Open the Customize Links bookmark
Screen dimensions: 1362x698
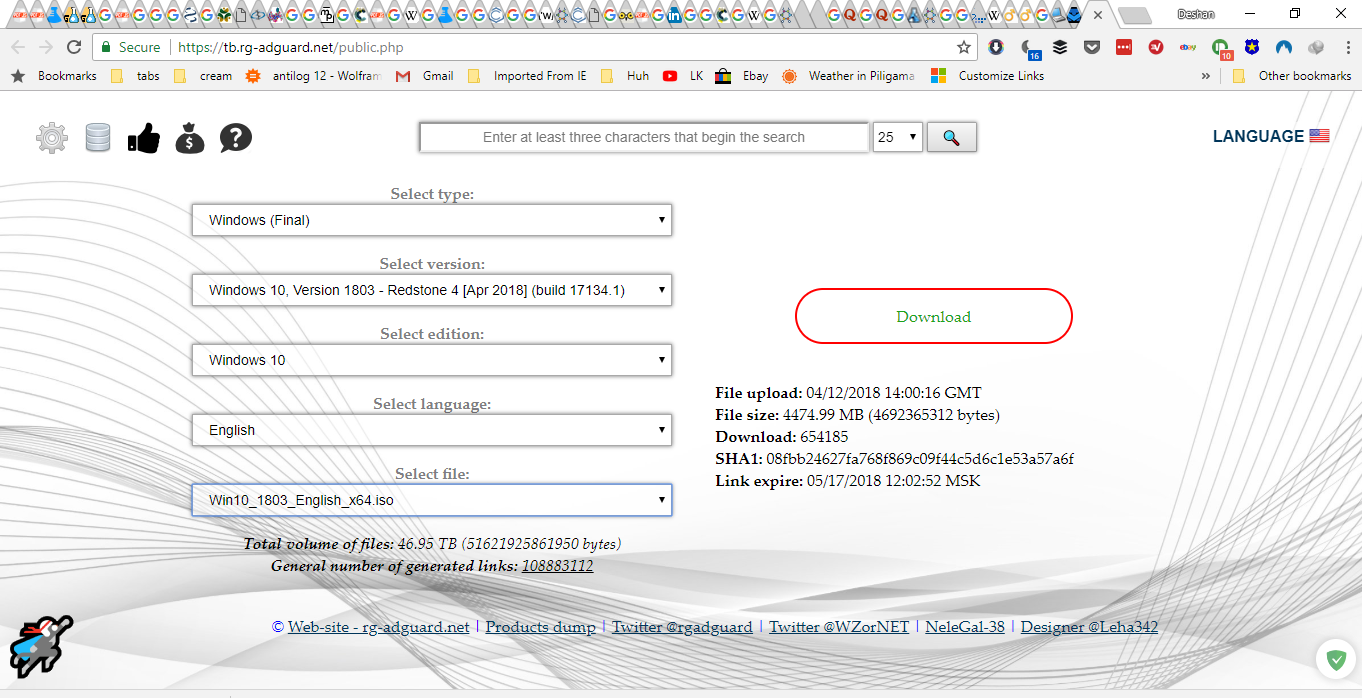point(987,76)
